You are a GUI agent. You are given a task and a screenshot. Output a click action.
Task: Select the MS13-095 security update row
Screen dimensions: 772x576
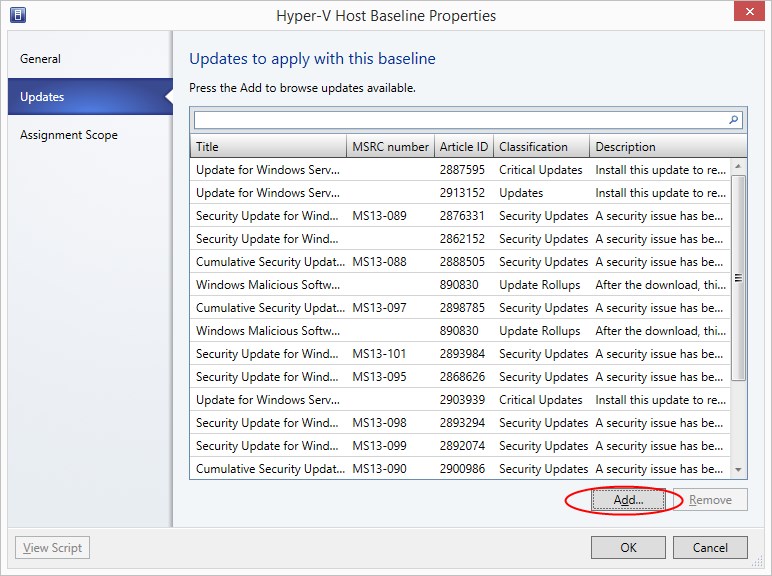460,377
